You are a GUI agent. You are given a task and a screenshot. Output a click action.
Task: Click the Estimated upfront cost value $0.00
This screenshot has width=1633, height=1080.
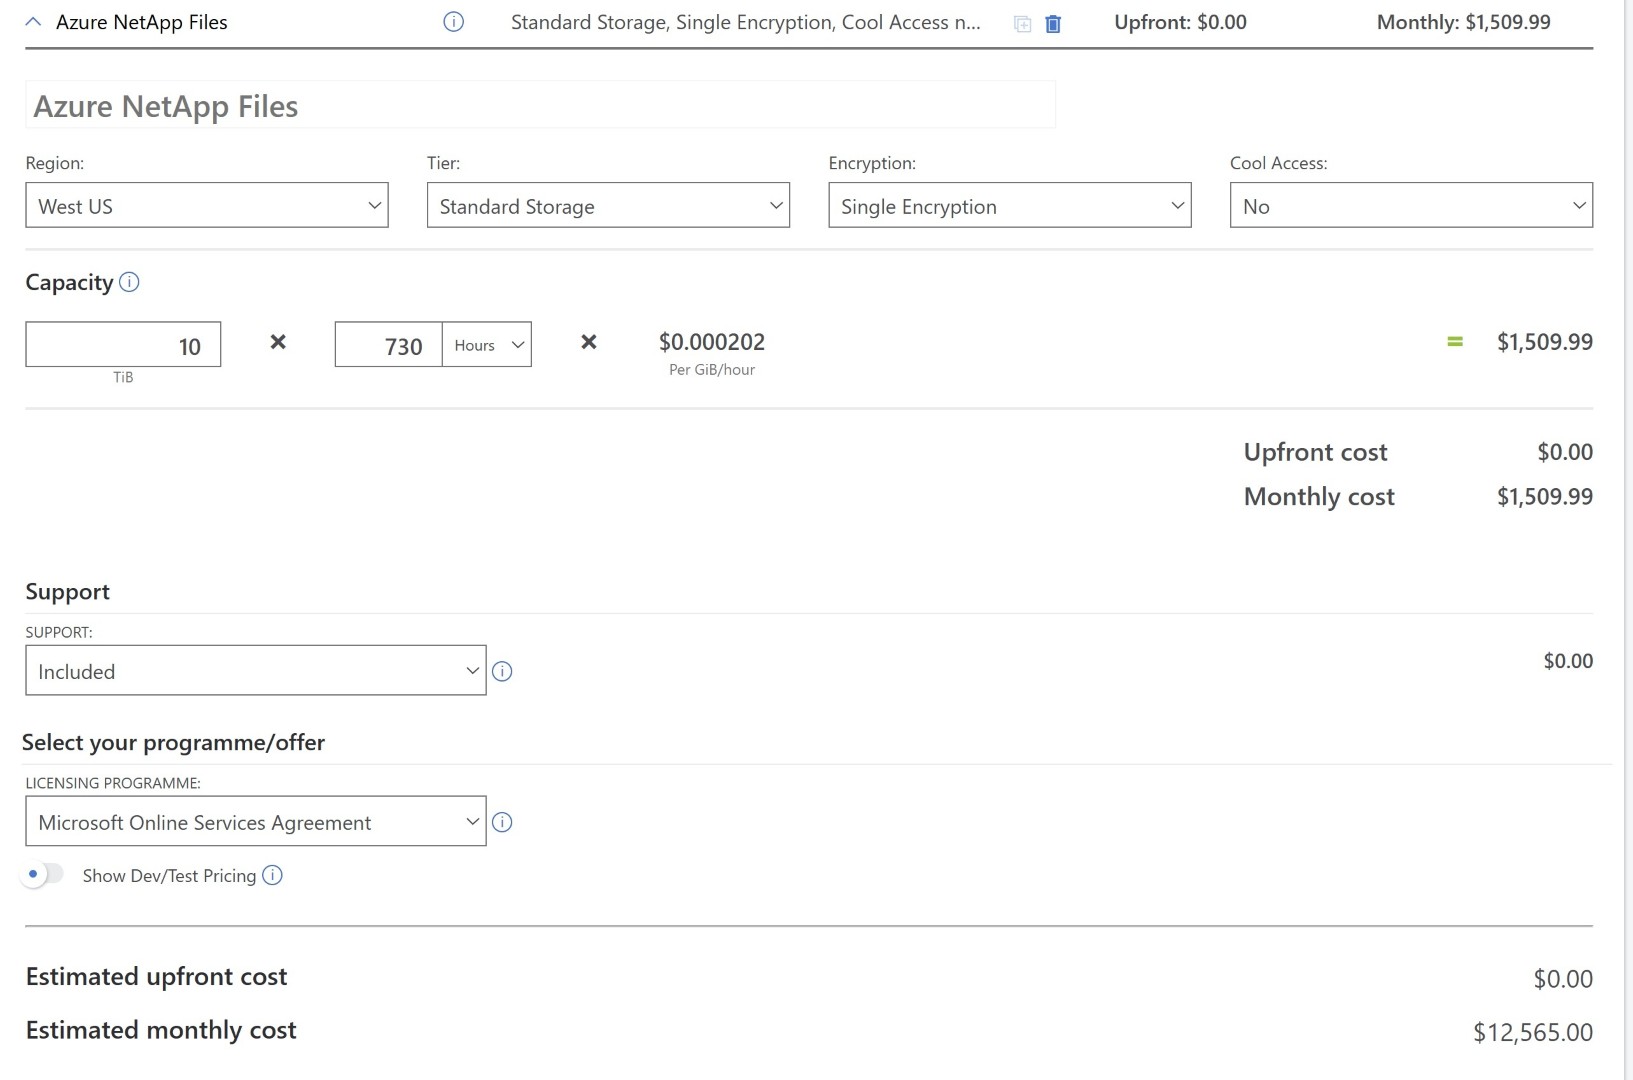pos(1563,979)
